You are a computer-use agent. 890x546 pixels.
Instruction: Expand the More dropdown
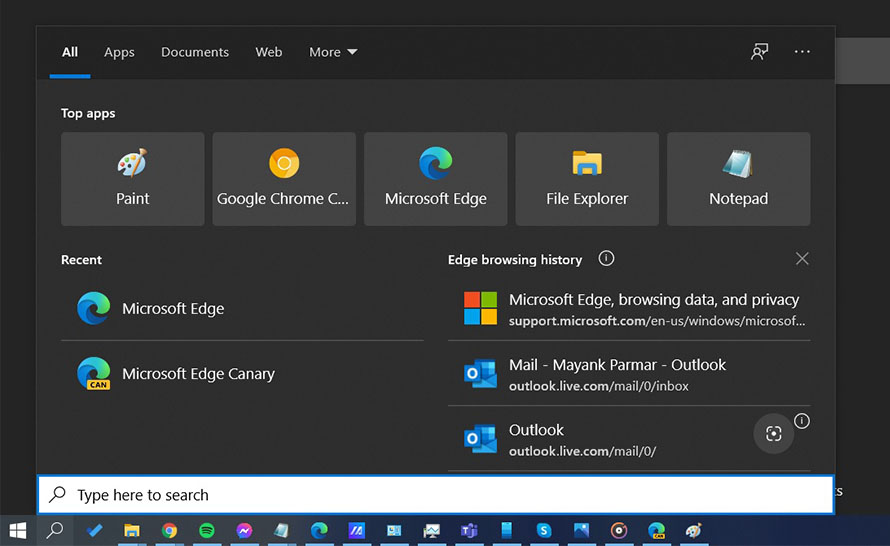(x=333, y=52)
